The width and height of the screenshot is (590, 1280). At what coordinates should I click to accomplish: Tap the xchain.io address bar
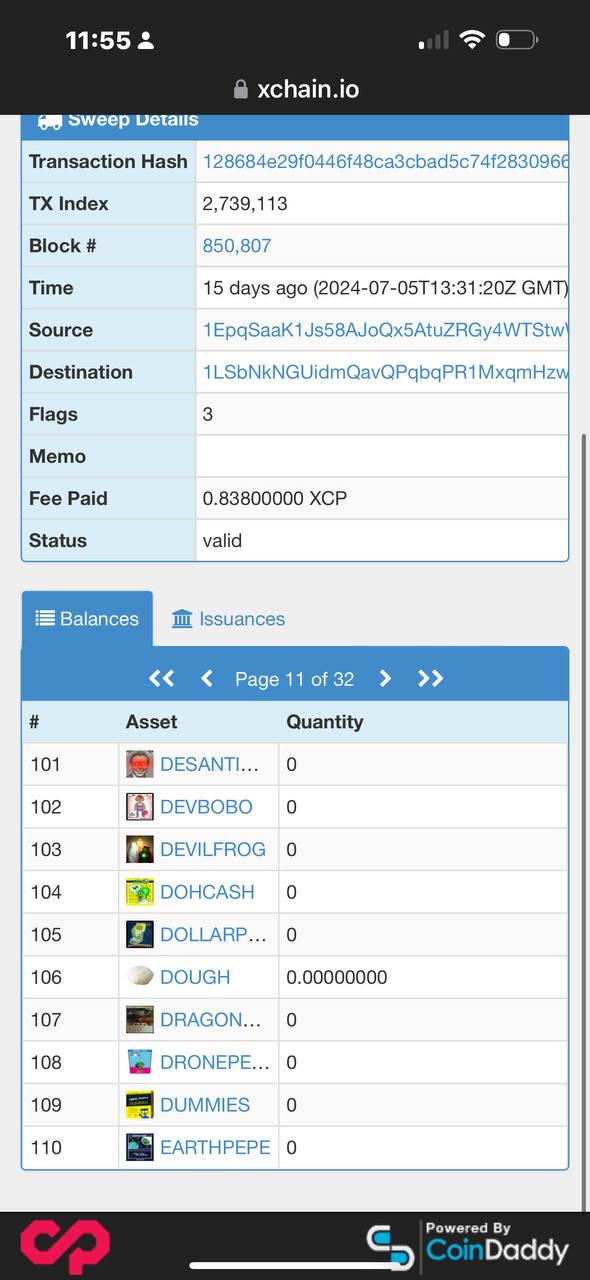[x=295, y=89]
